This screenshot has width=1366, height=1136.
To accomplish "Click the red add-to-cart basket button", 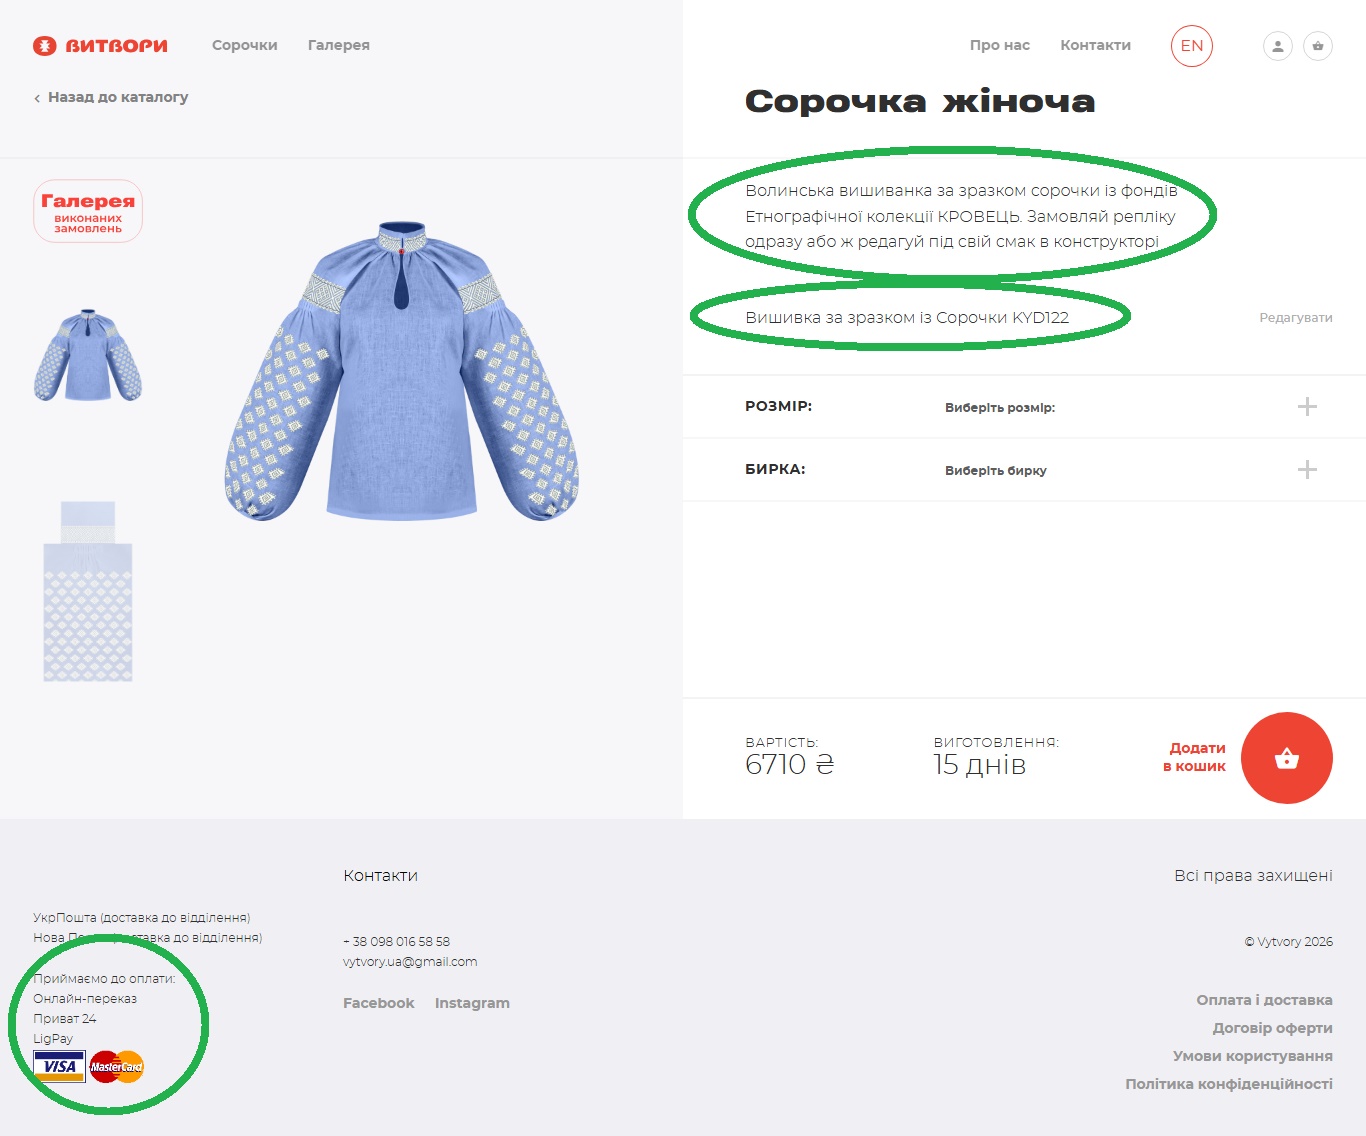I will click(1286, 758).
